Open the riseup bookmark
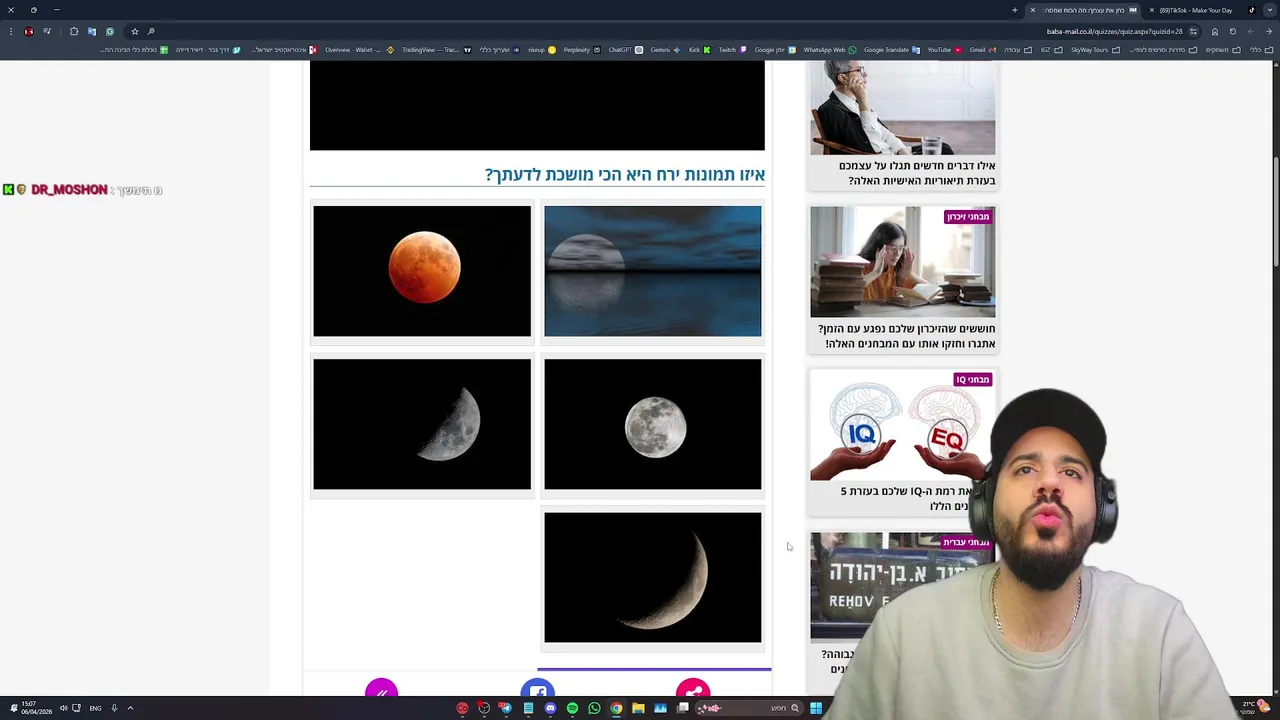 [542, 50]
